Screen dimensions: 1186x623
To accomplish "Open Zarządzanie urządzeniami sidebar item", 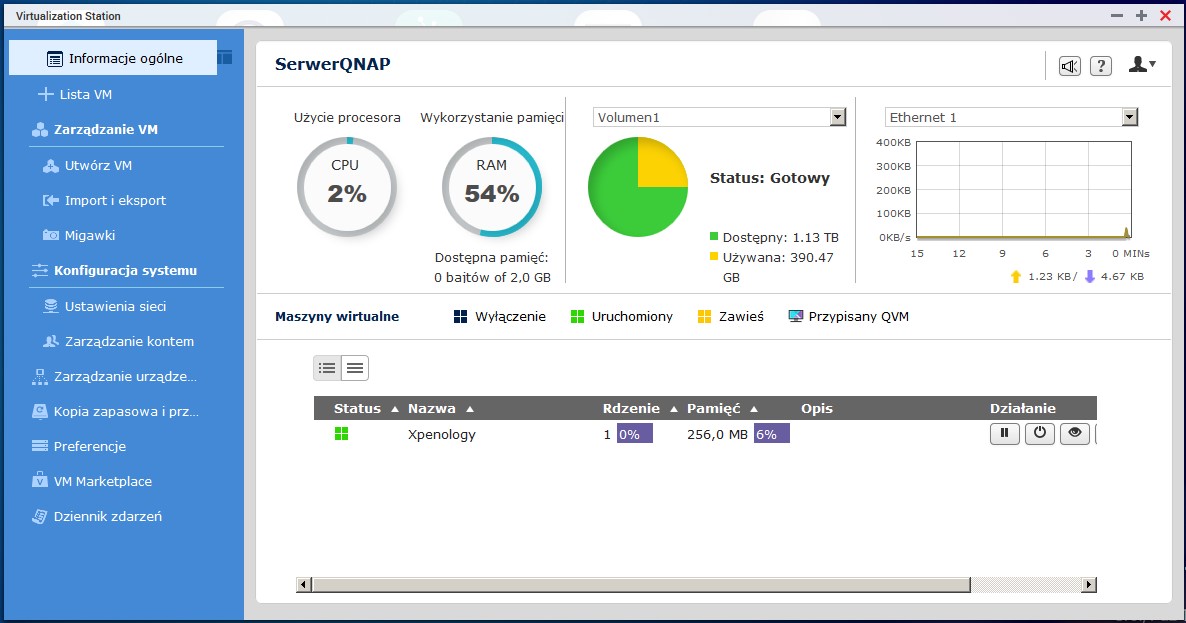I will click(125, 377).
